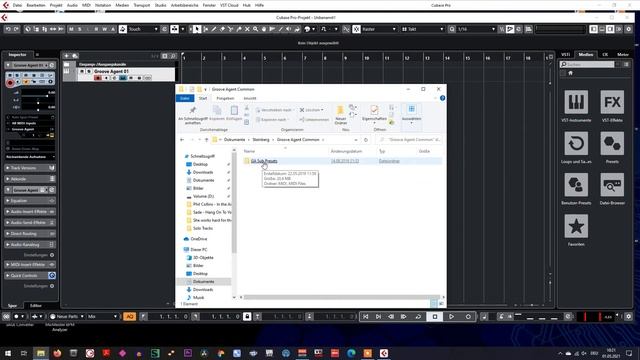Click Record circle in transport bar
The height and width of the screenshot is (360, 640).
point(468,316)
